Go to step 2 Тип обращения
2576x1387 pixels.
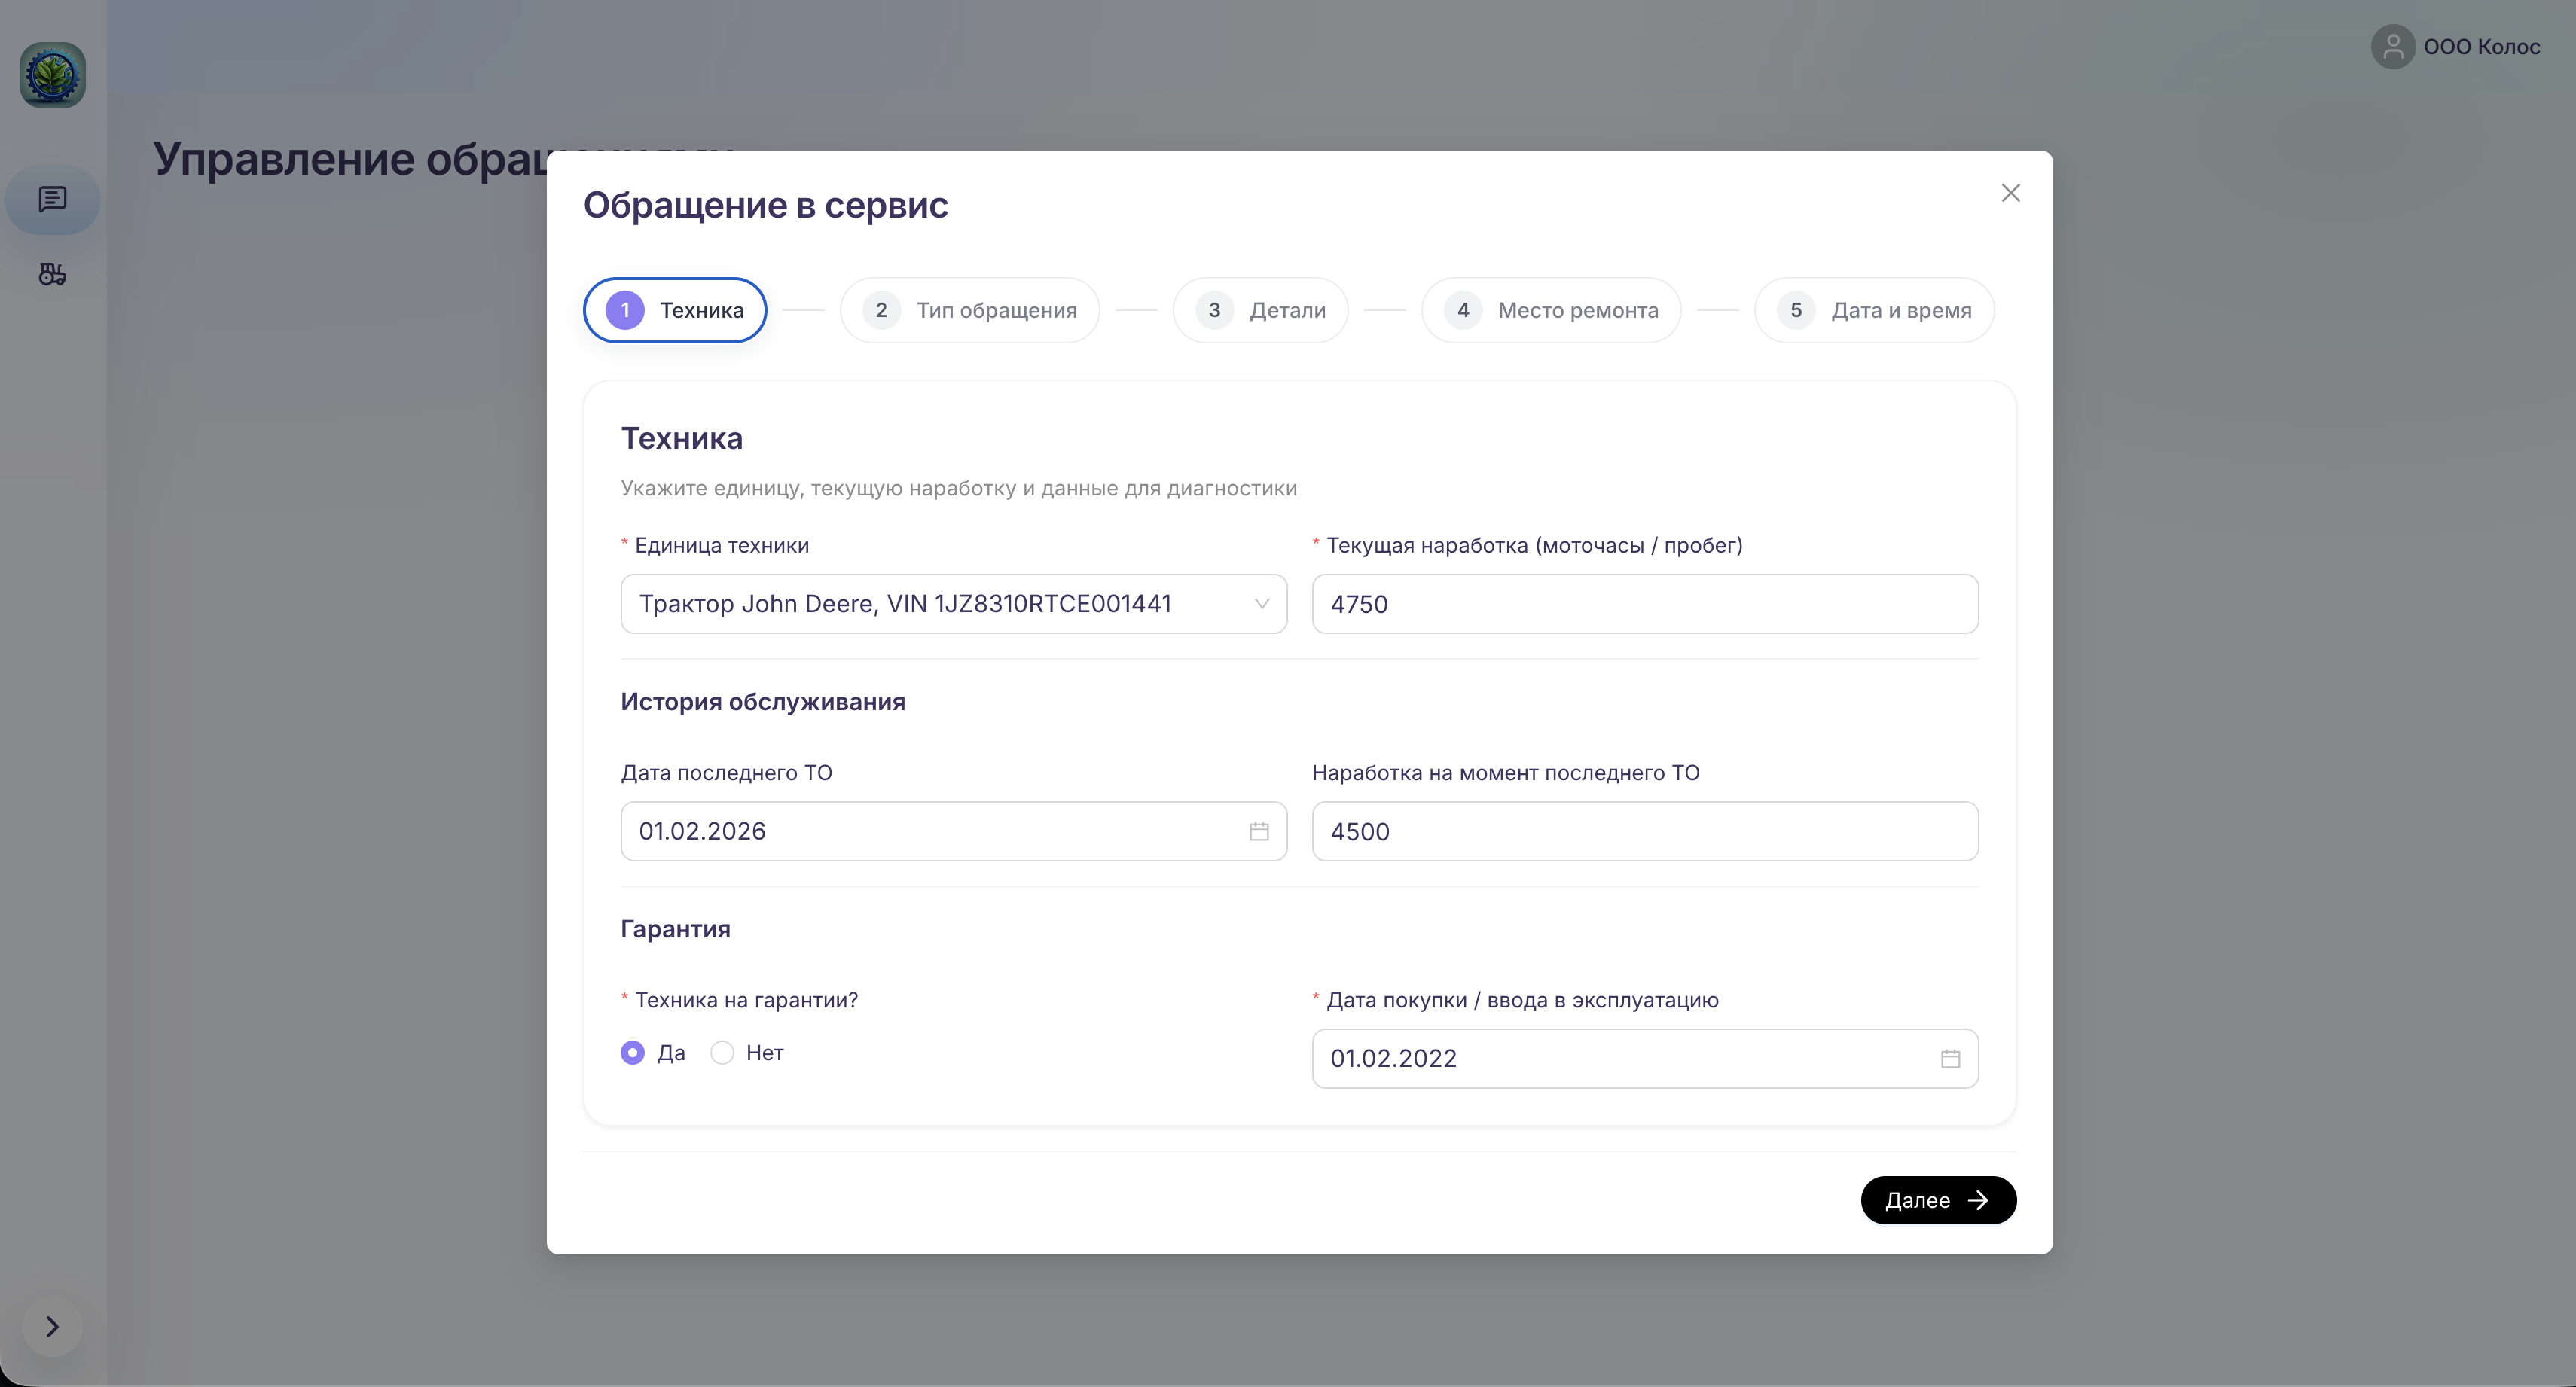coord(969,310)
